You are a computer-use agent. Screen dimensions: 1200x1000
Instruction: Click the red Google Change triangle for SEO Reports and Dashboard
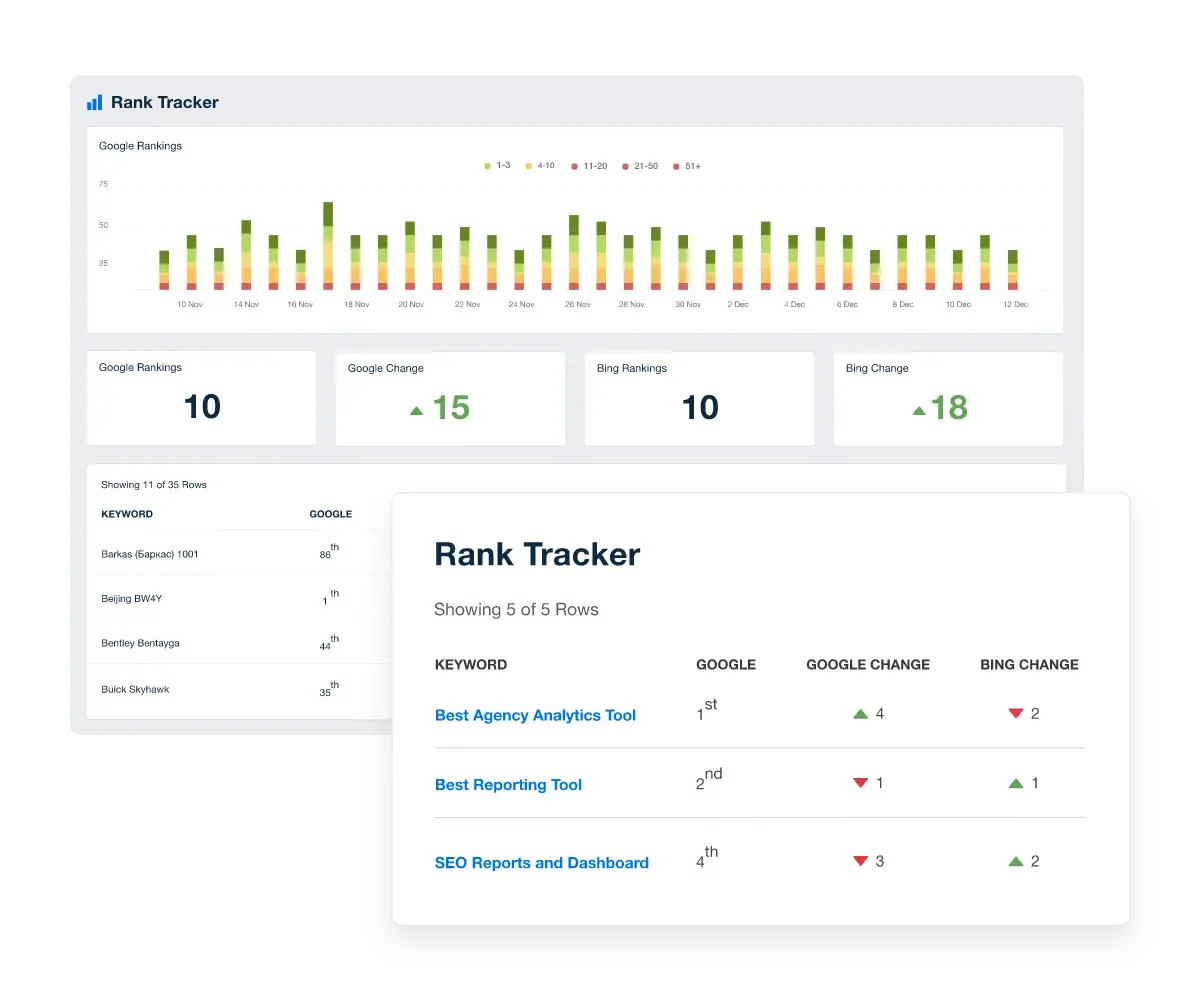(861, 861)
